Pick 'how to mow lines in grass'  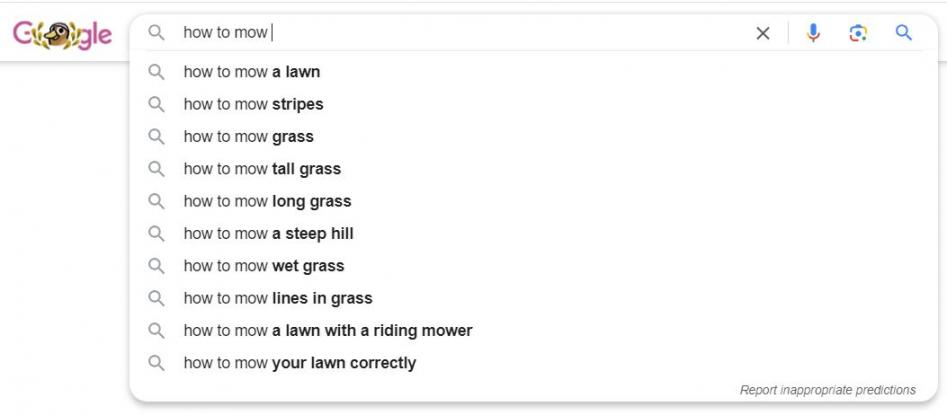[x=278, y=298]
